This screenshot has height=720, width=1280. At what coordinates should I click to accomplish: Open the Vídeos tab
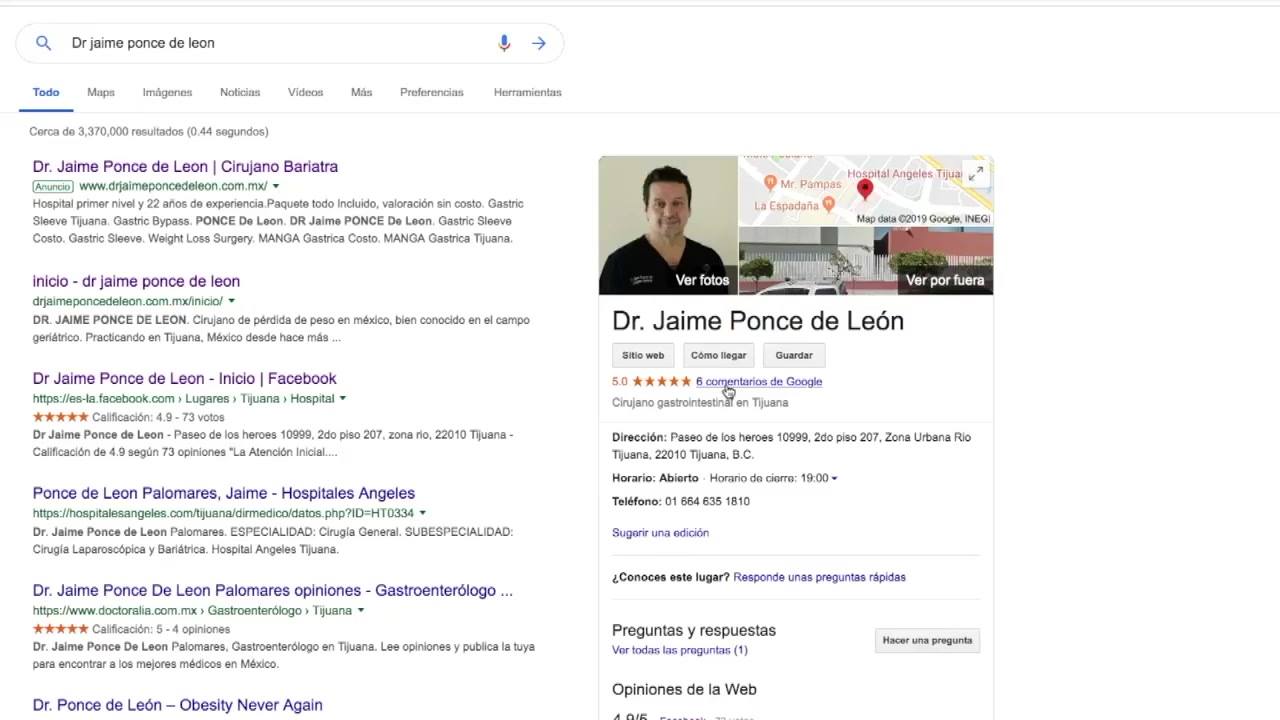point(305,92)
